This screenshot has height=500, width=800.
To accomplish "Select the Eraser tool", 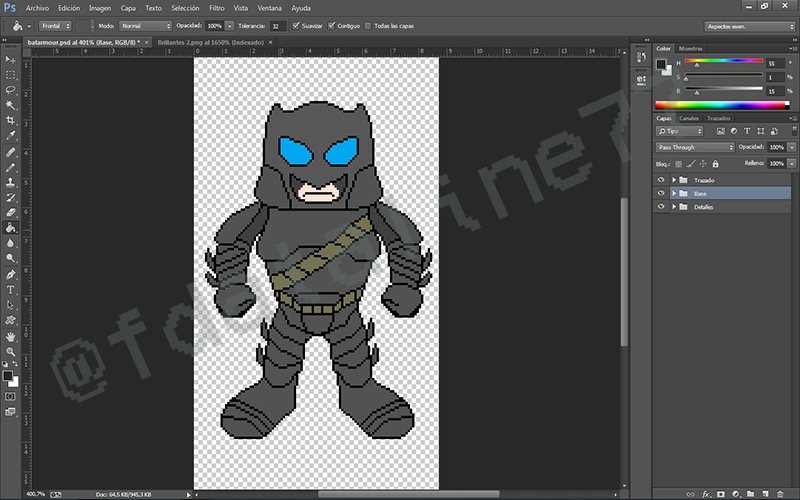I will 10,213.
